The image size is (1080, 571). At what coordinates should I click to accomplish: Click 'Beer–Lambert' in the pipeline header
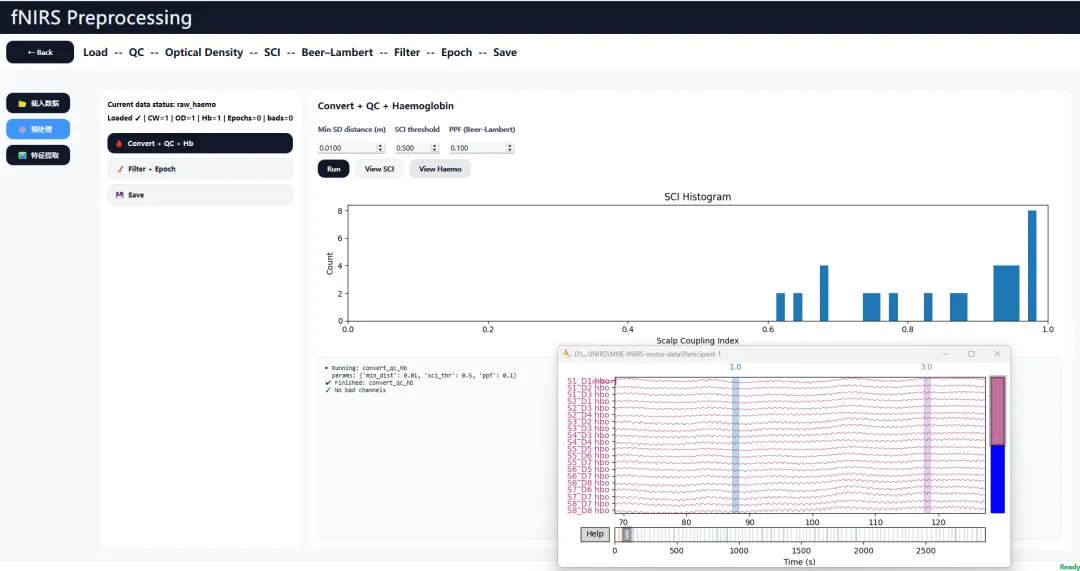coord(337,52)
